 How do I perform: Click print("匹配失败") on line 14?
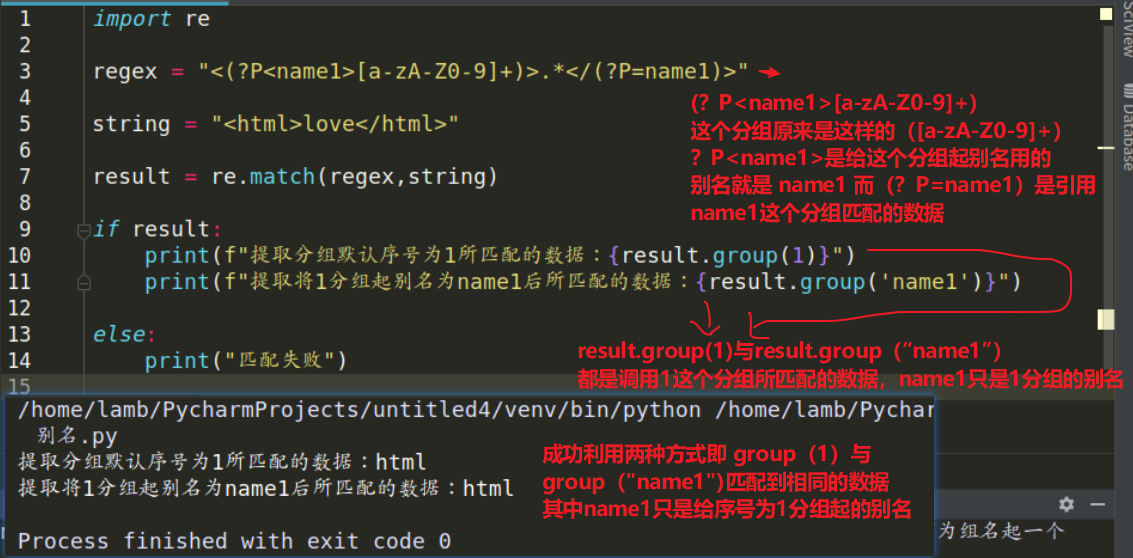246,360
